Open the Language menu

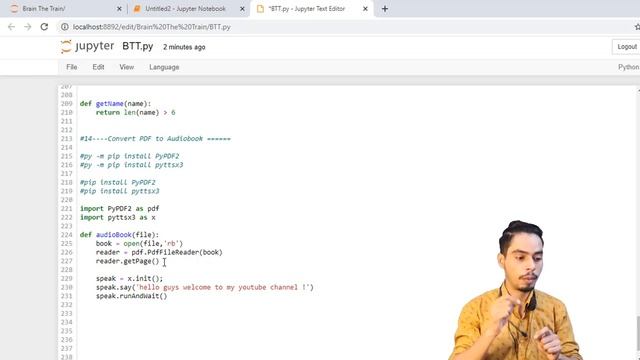(164, 67)
